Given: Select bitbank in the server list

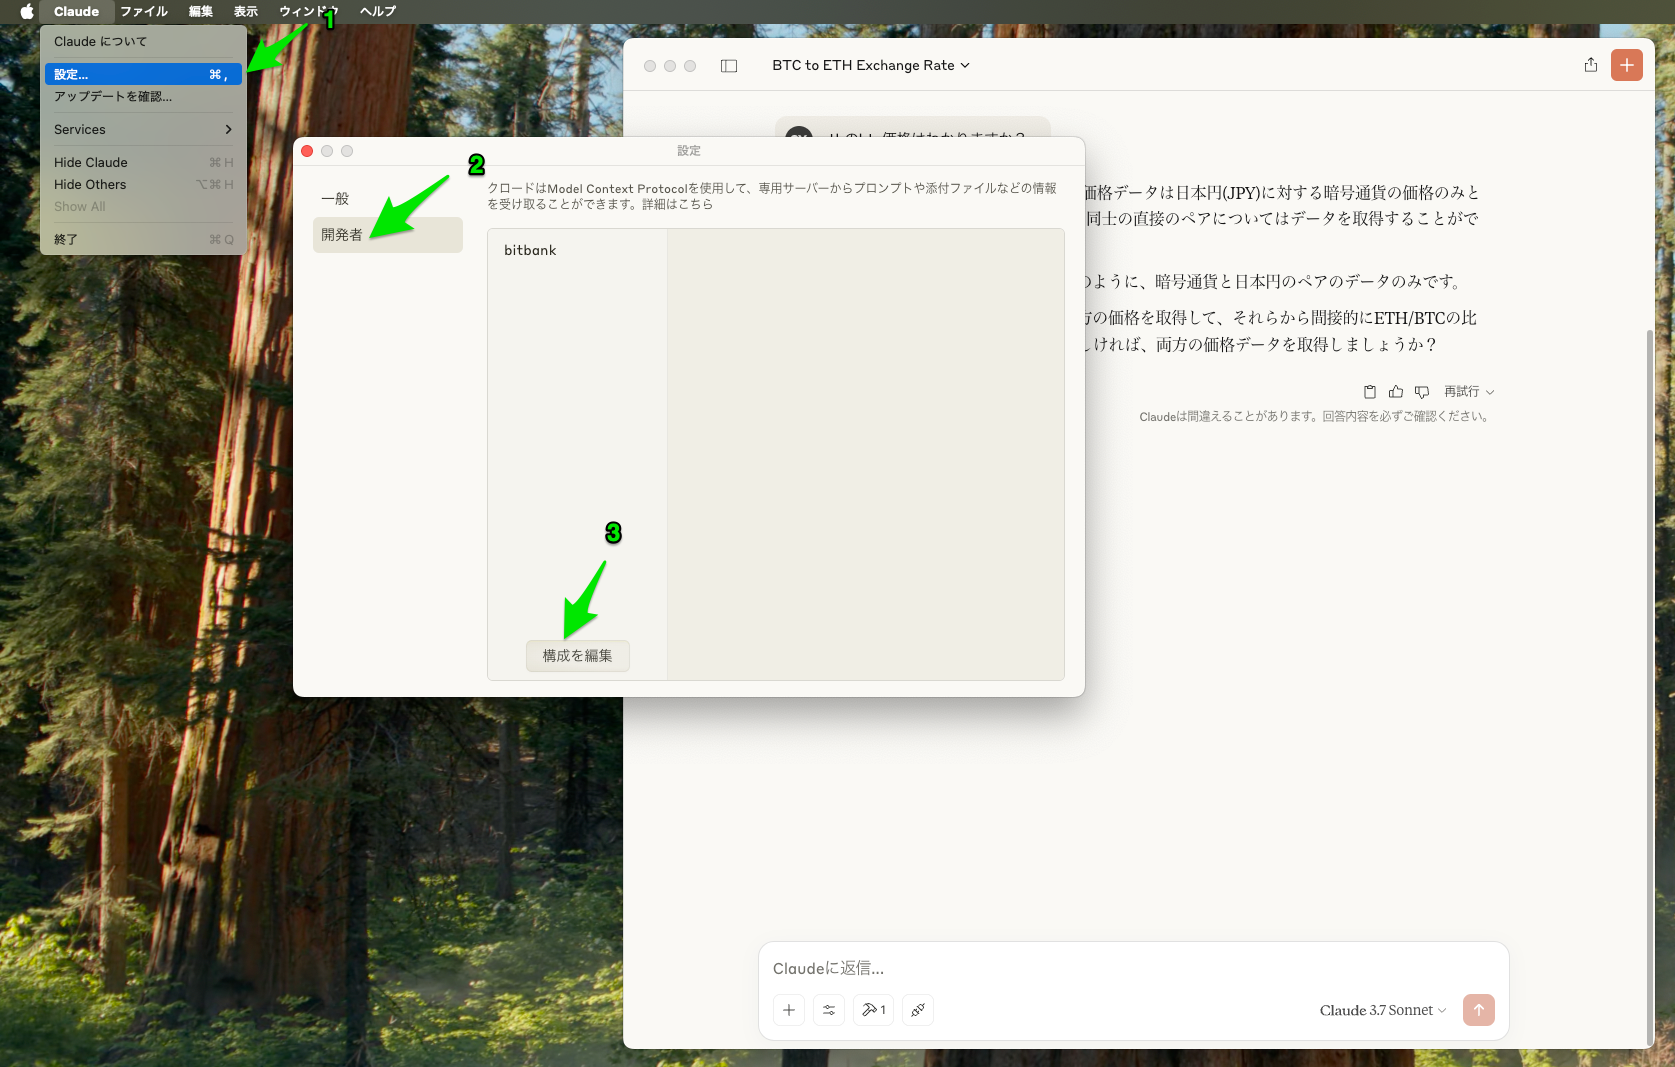Looking at the screenshot, I should pyautogui.click(x=530, y=250).
